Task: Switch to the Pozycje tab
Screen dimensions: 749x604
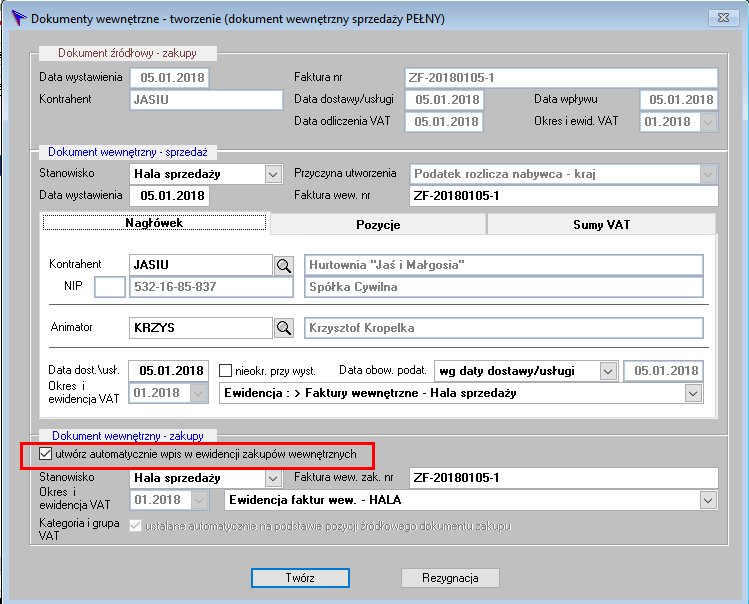Action: coord(378,225)
